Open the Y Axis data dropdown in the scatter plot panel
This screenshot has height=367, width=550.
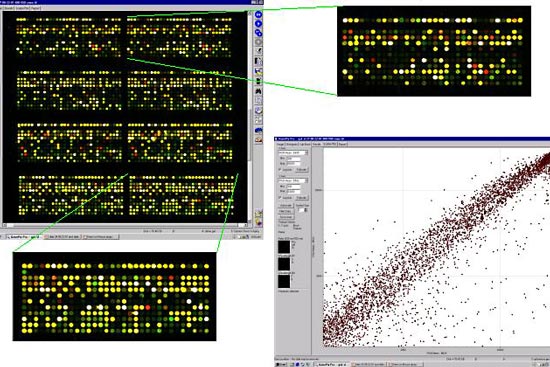tap(293, 181)
